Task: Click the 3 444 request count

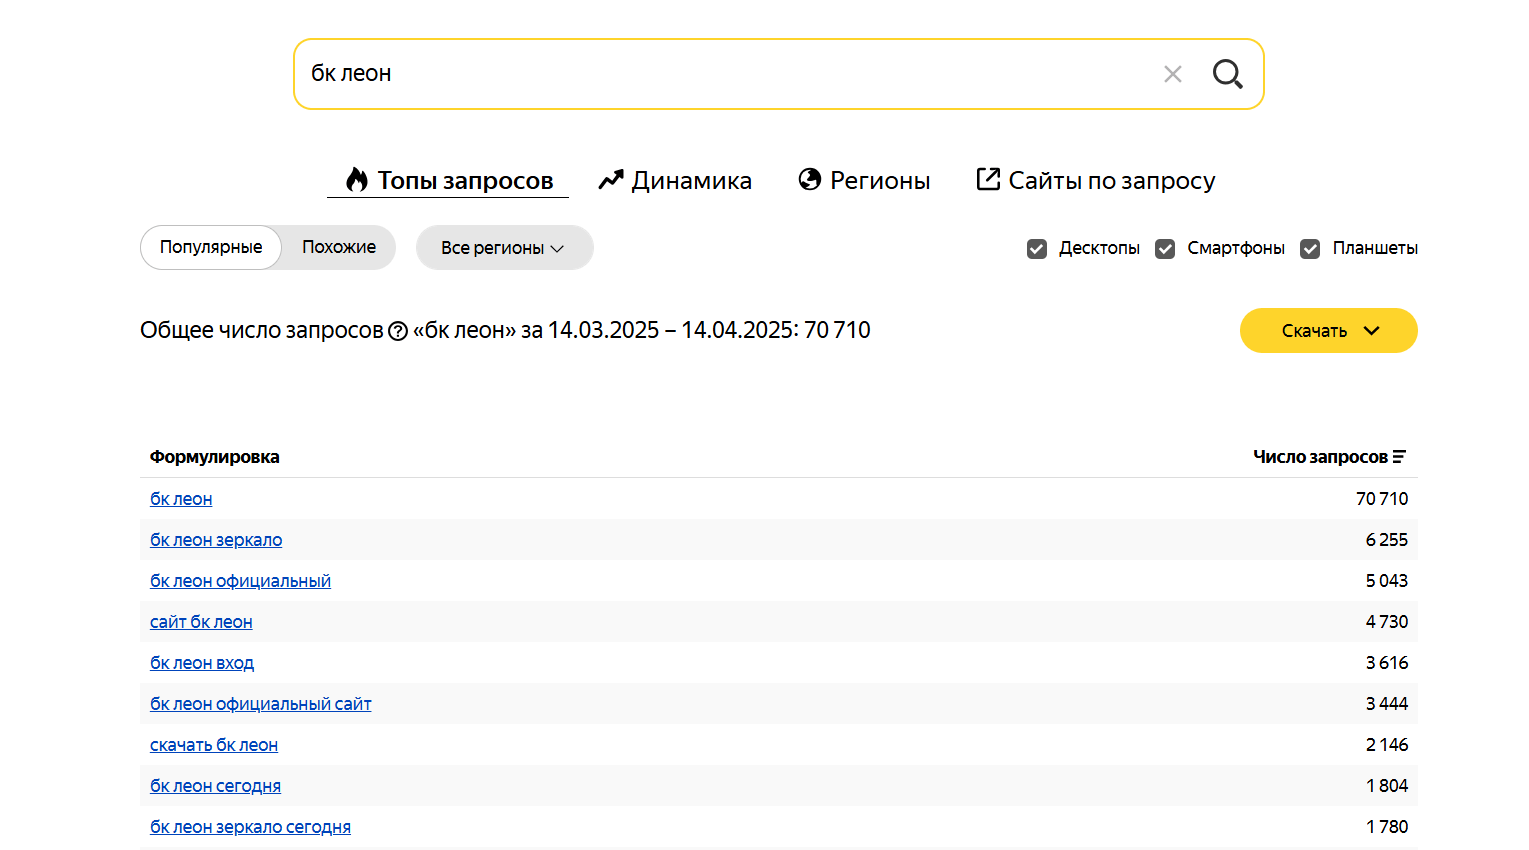Action: point(1387,704)
